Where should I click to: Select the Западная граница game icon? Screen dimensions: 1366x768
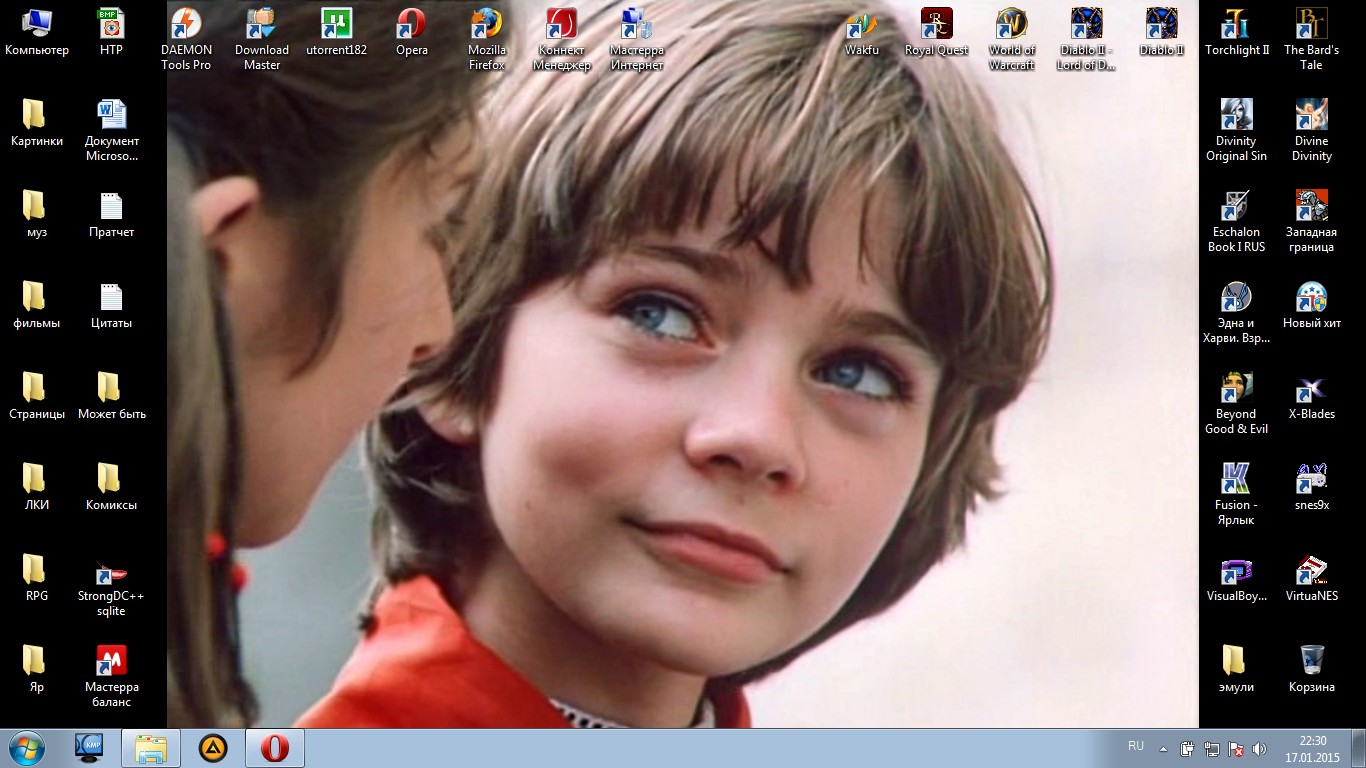pos(1311,221)
